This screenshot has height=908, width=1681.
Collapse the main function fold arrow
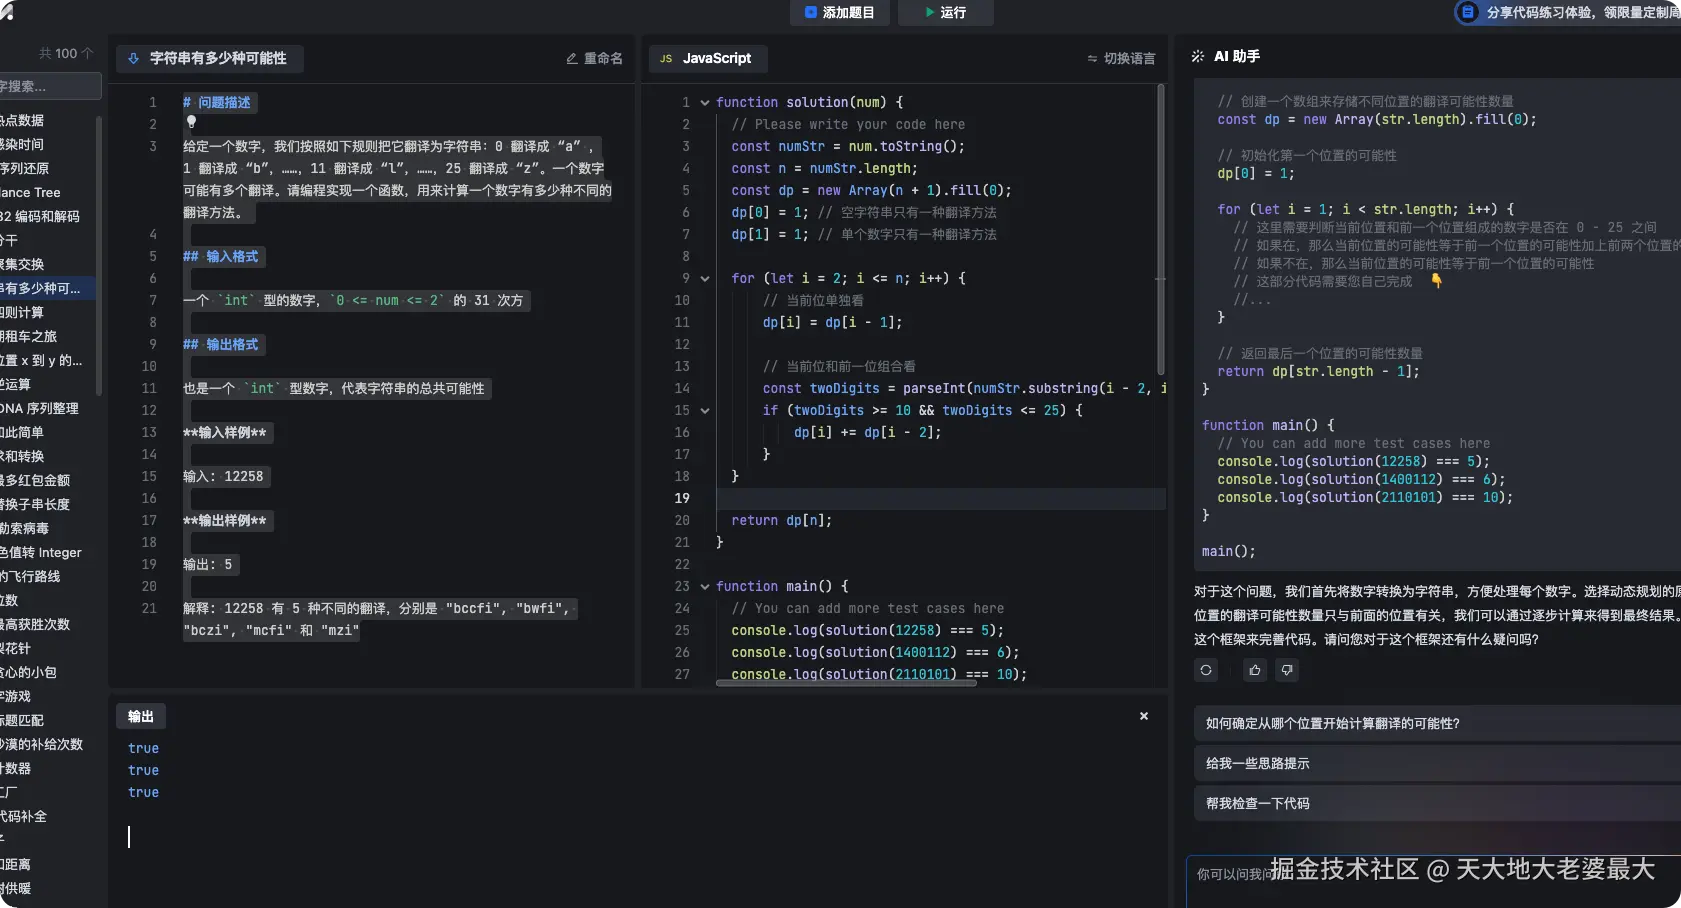point(705,587)
